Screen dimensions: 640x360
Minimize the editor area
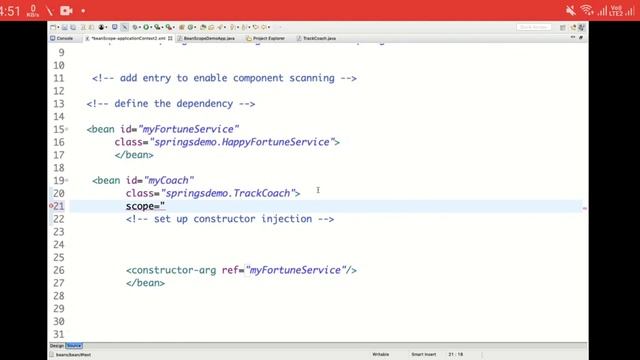pos(573,38)
